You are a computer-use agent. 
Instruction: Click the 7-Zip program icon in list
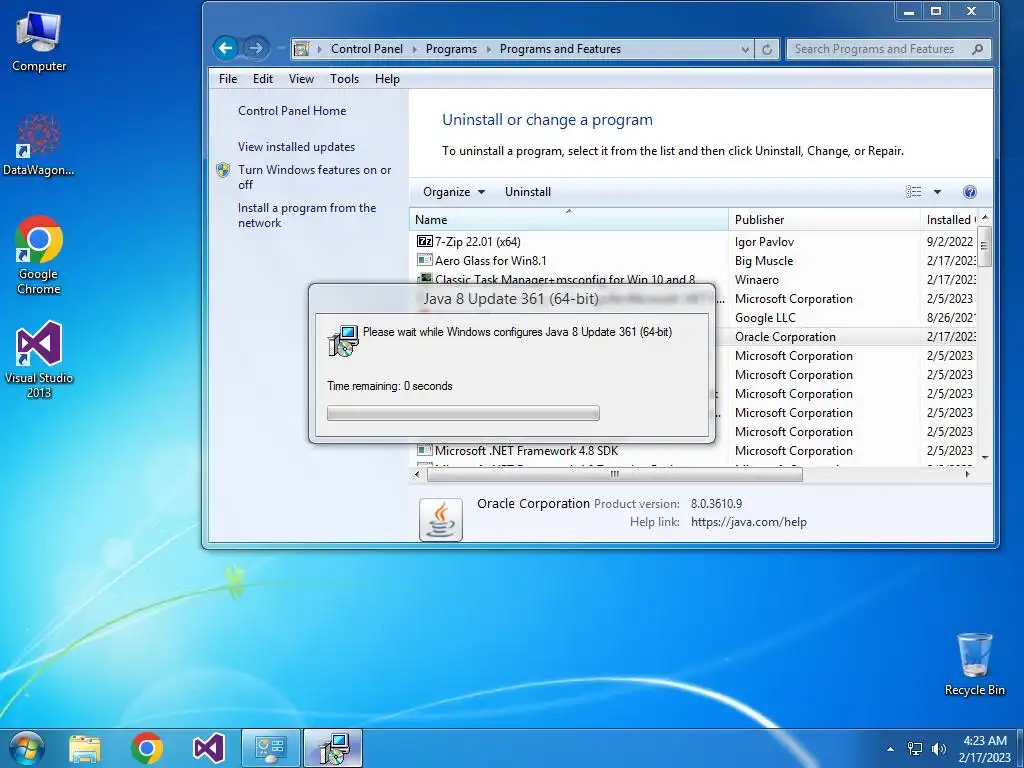tap(424, 242)
